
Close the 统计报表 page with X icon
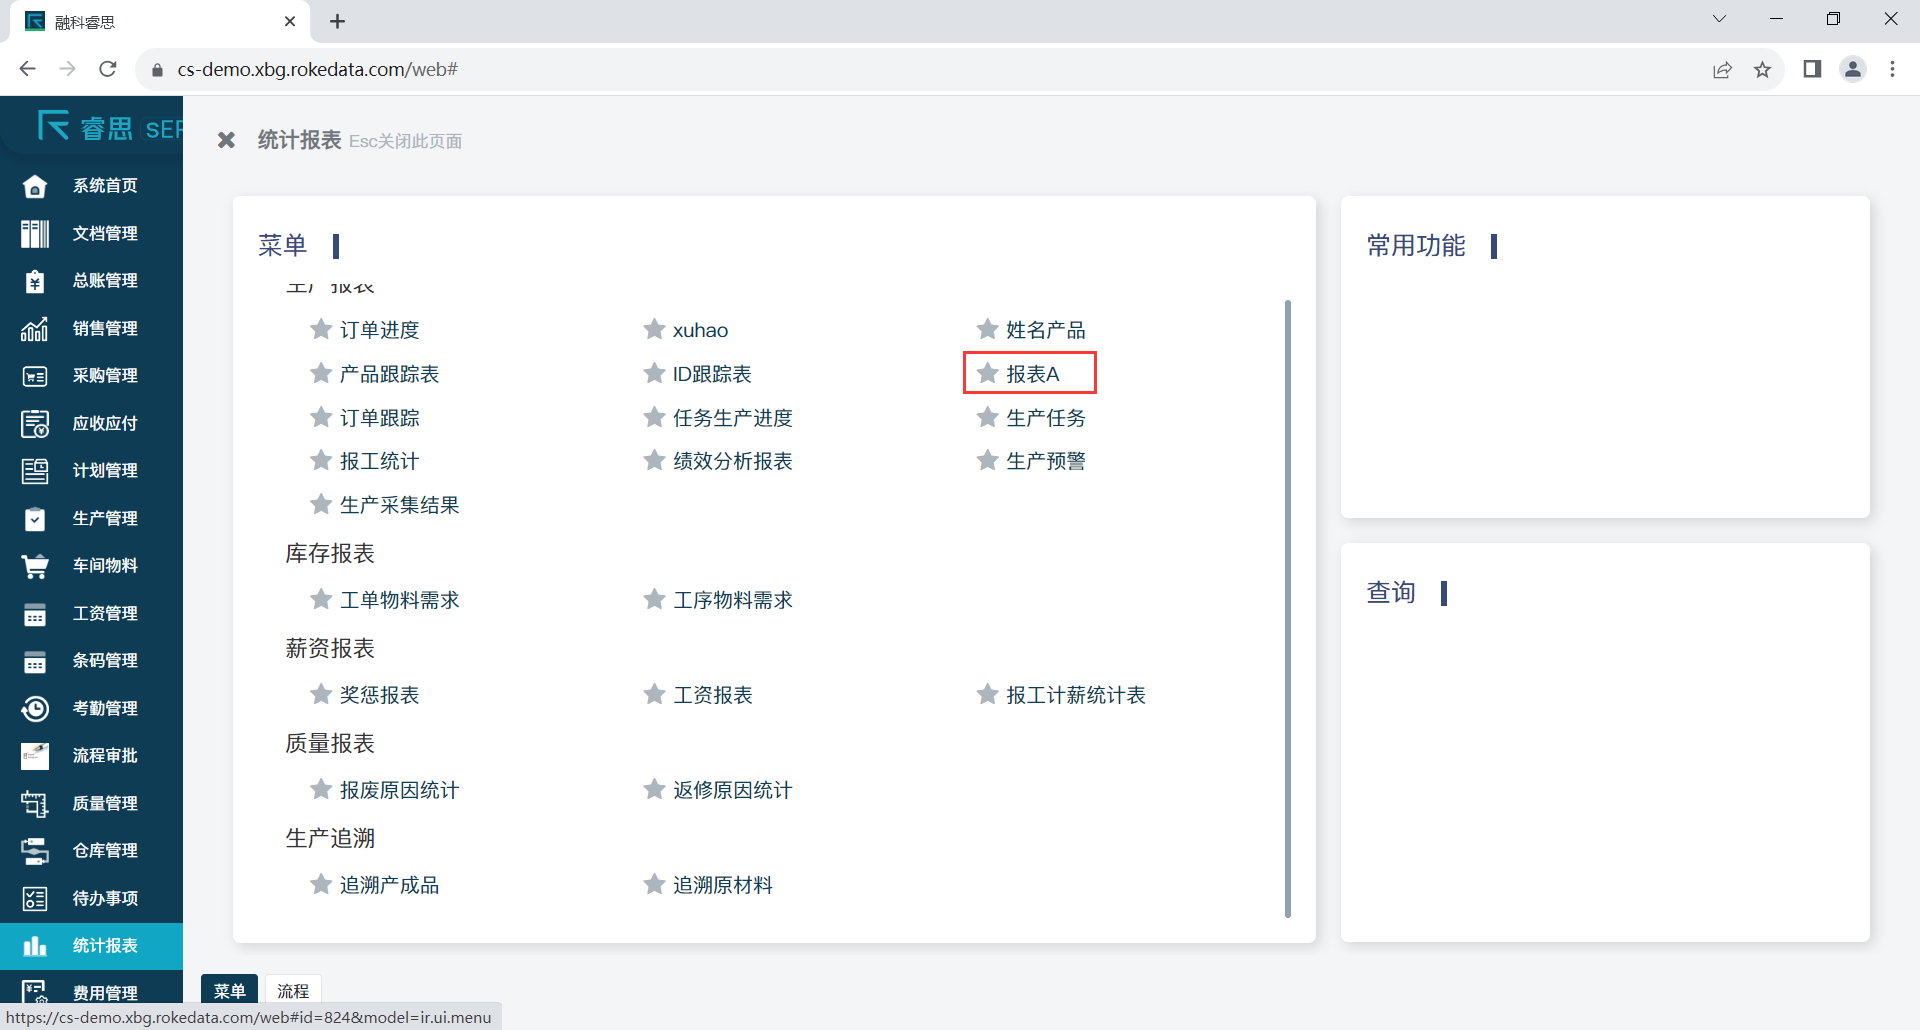(227, 141)
